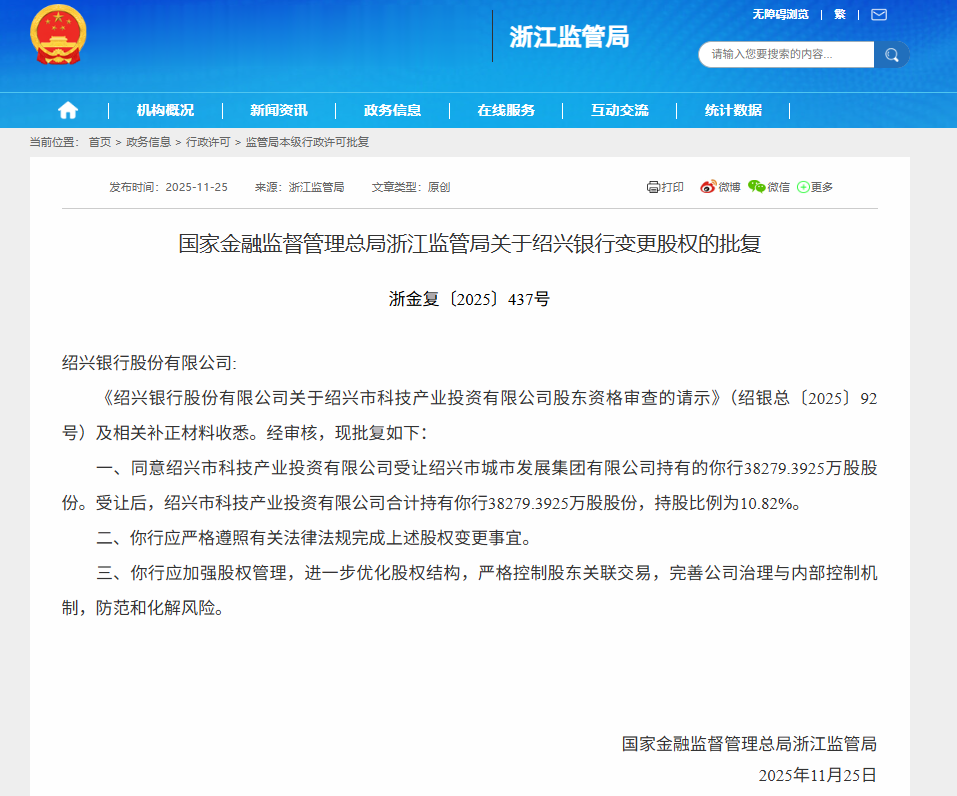Click document number 浙金复〔2025〕437号
The image size is (957, 796).
[x=469, y=299]
